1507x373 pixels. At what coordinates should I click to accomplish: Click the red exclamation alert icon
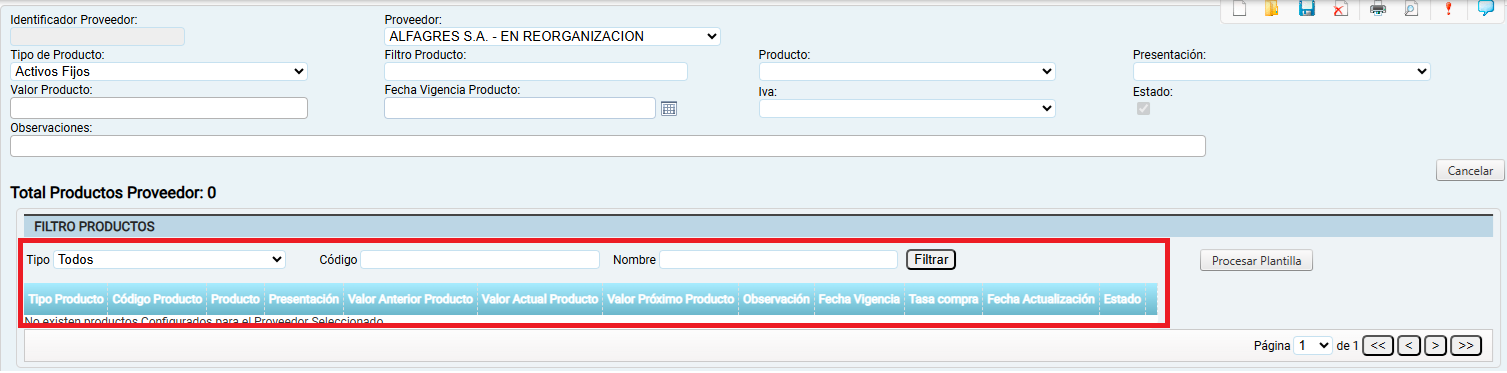pos(1448,9)
